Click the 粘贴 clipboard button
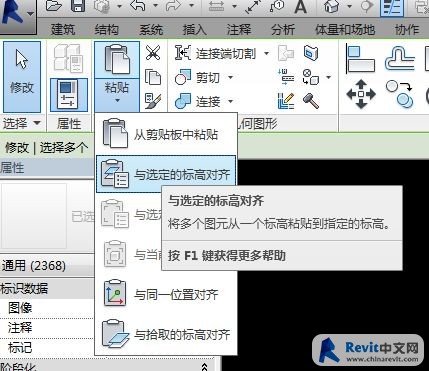 (x=117, y=60)
